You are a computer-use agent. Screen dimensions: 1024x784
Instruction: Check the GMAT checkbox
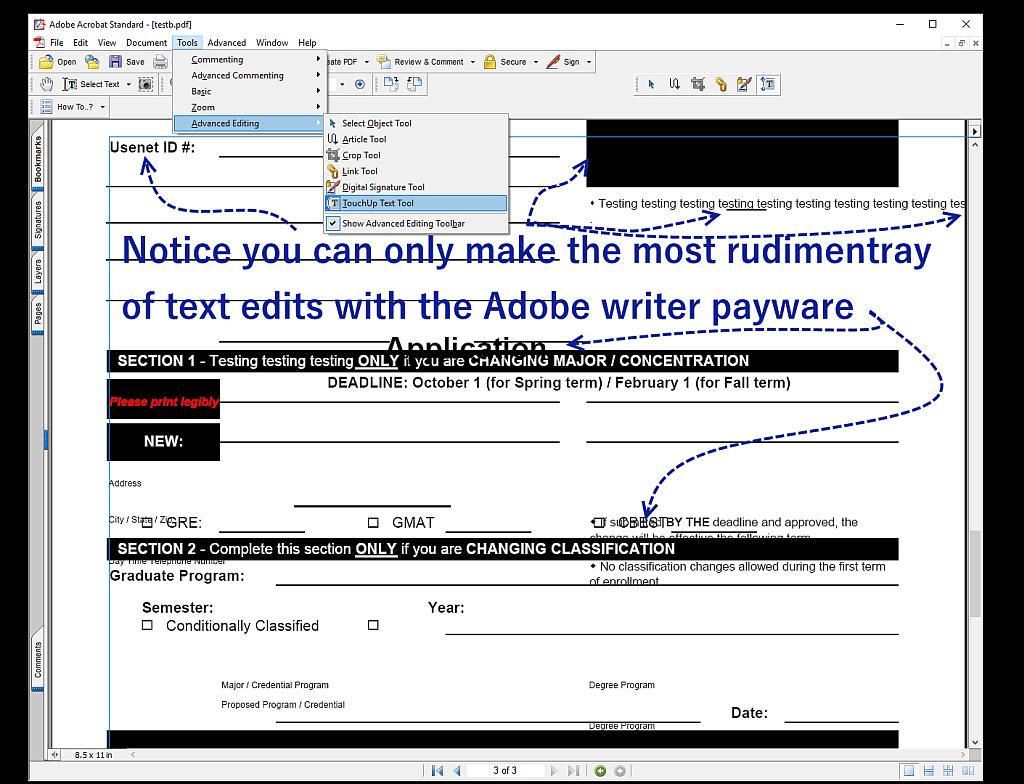pyautogui.click(x=373, y=522)
